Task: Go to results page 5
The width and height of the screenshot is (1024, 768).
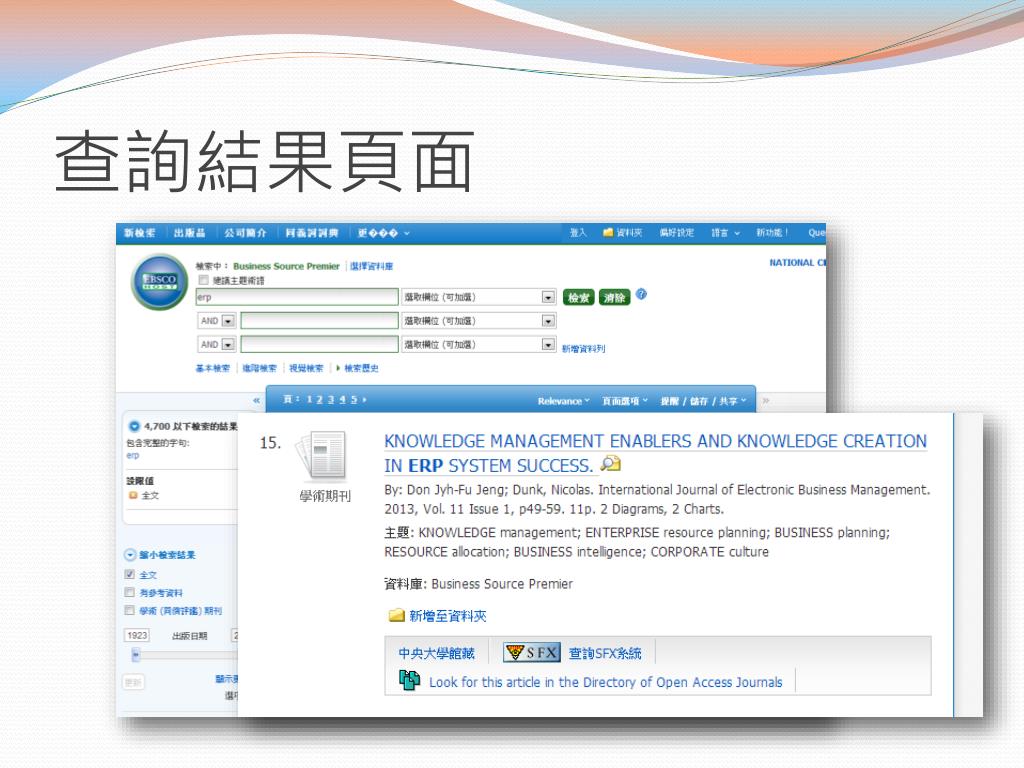Action: [354, 399]
